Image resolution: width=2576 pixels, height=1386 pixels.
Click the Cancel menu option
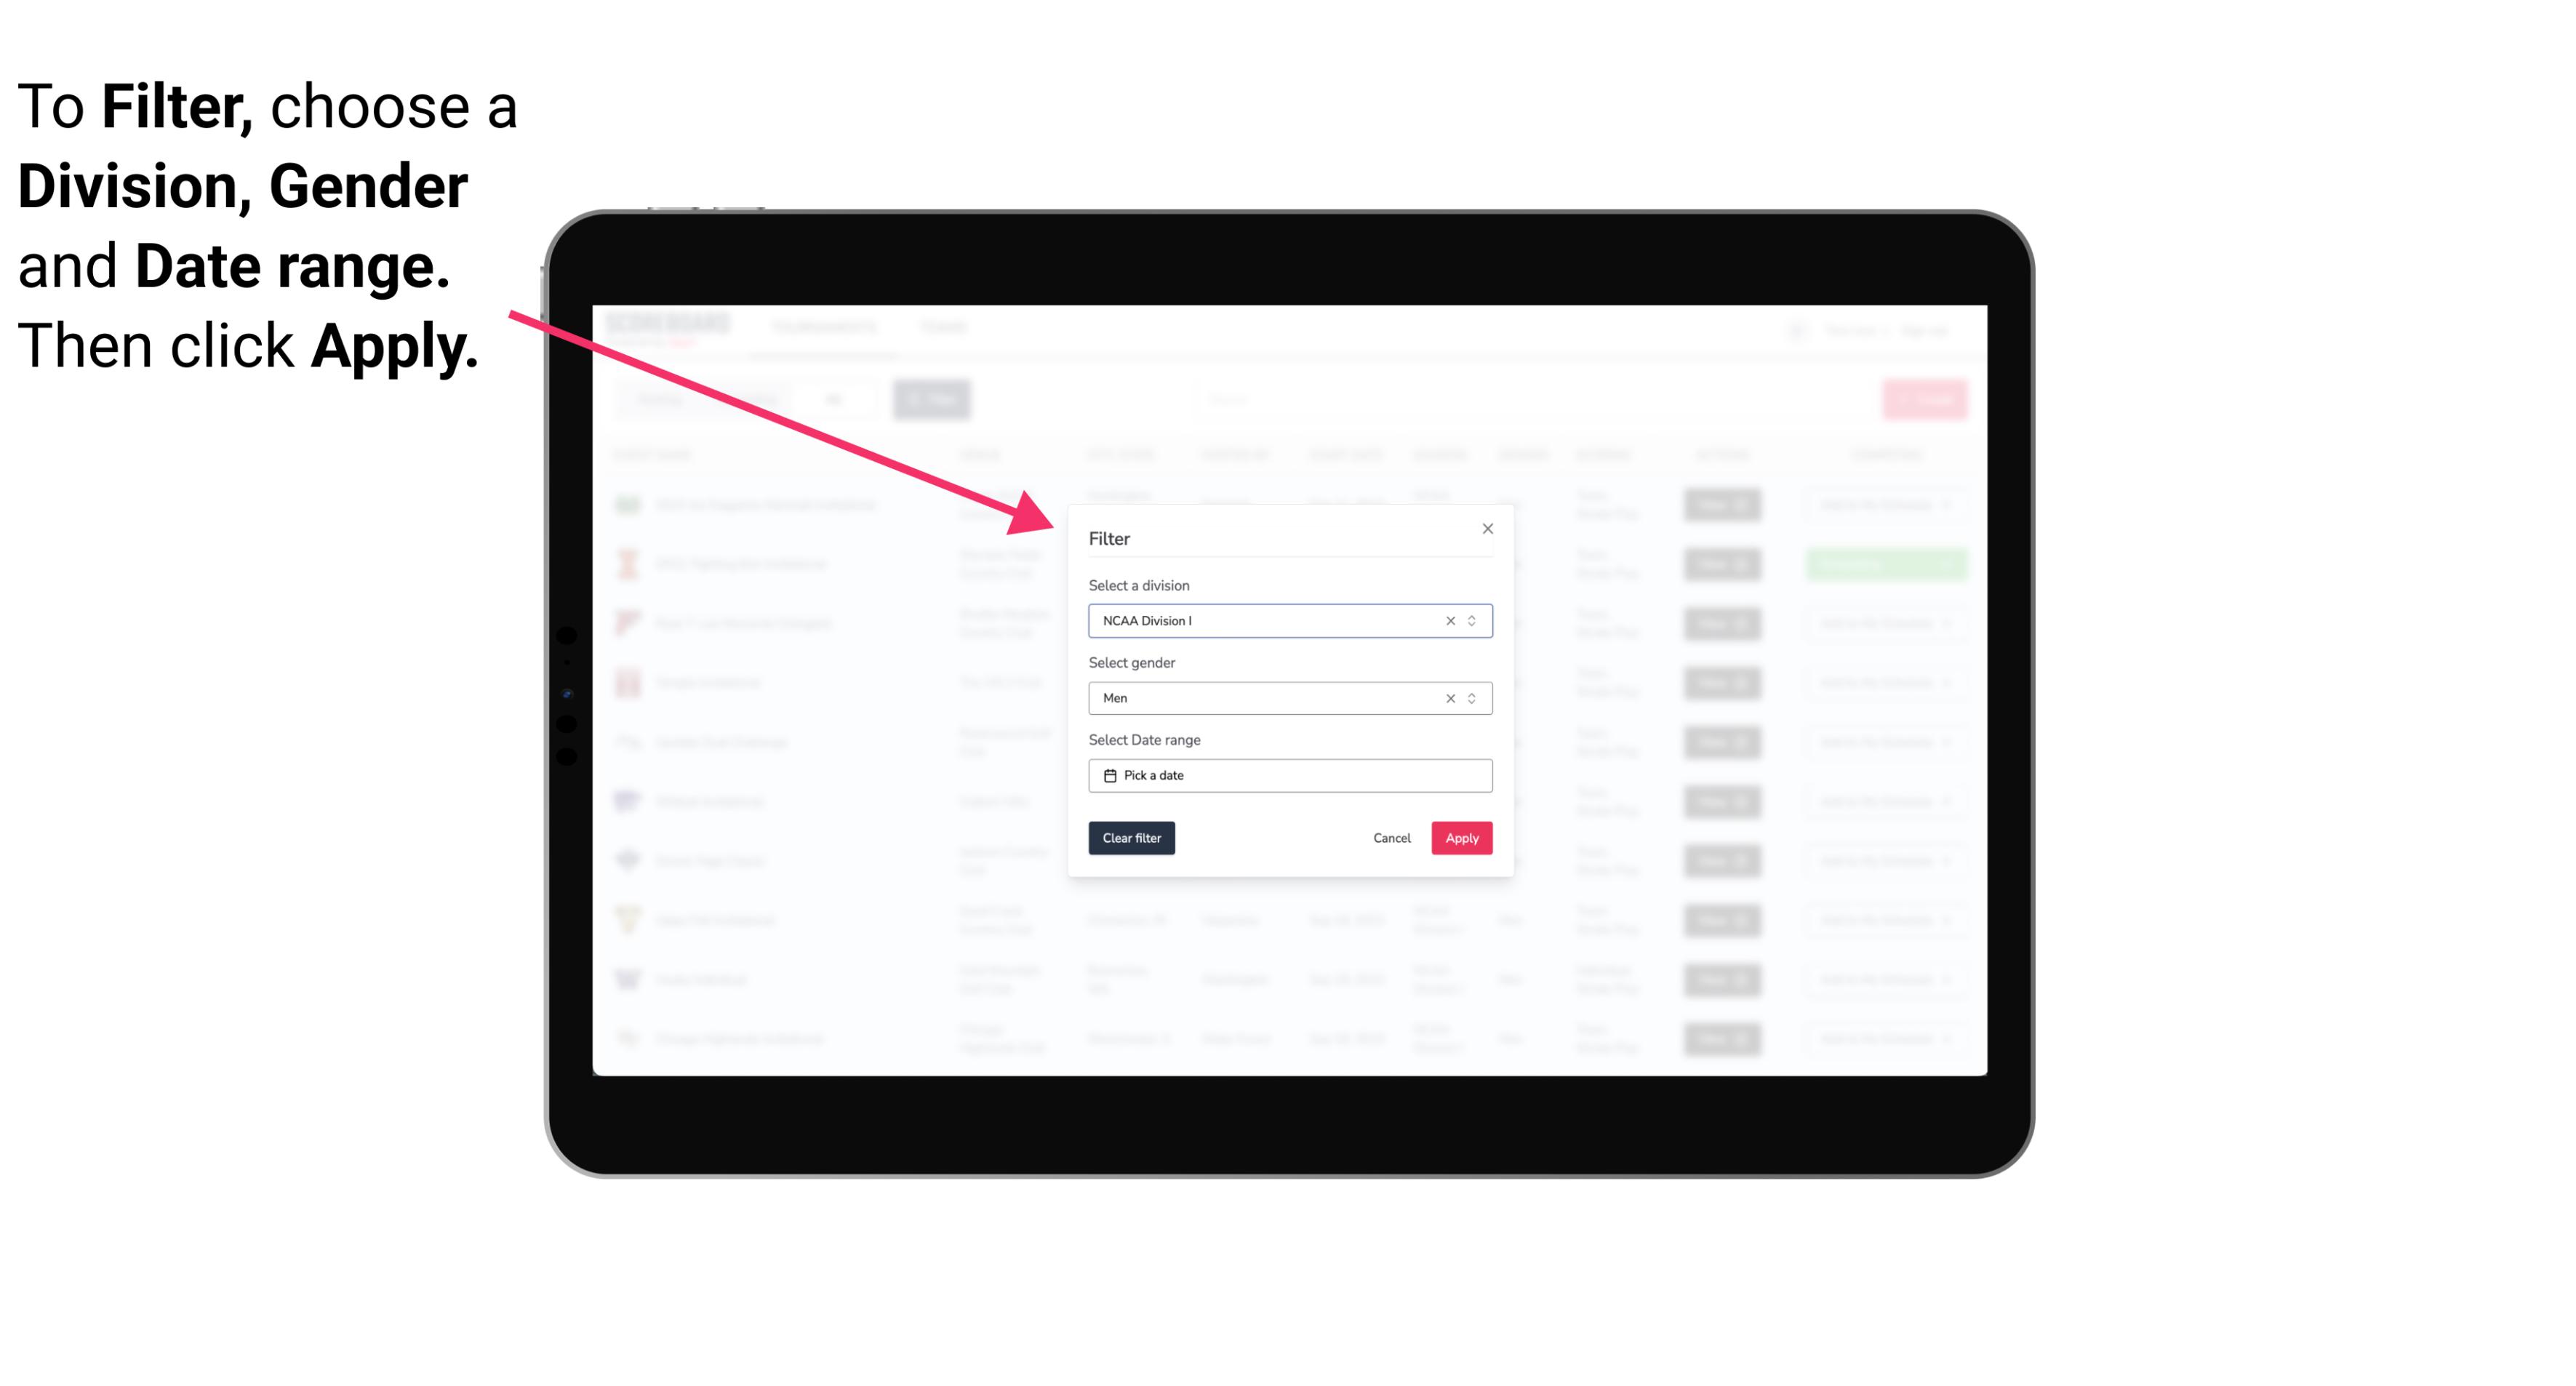point(1393,838)
